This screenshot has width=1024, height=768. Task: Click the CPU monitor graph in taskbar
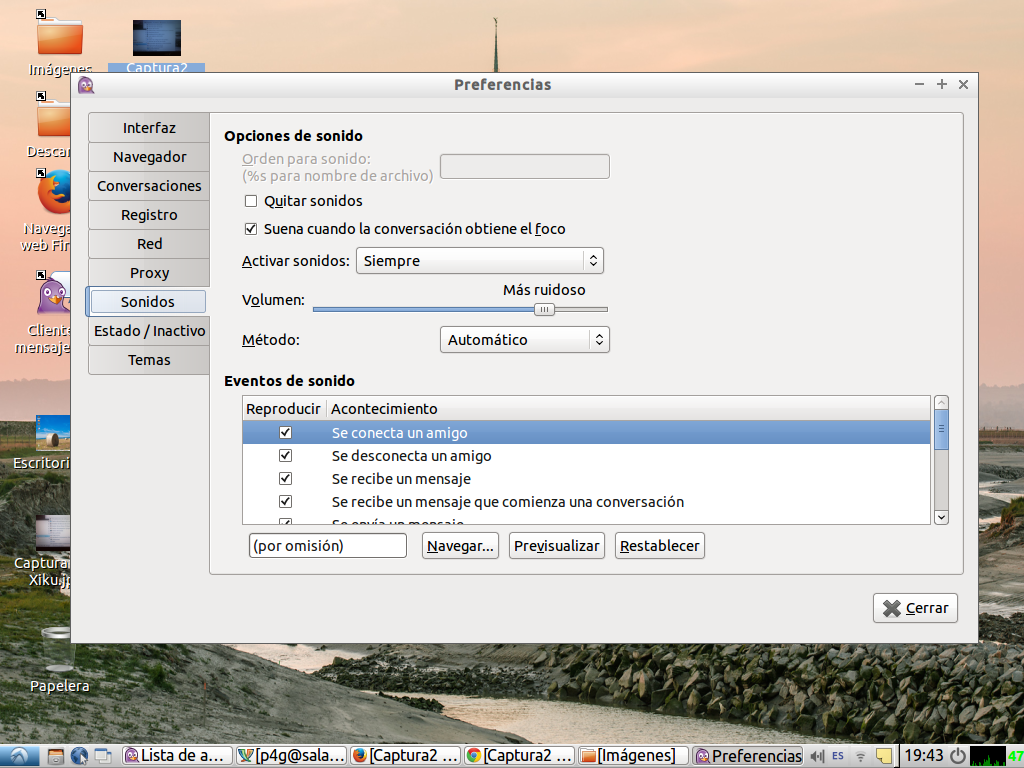point(987,756)
